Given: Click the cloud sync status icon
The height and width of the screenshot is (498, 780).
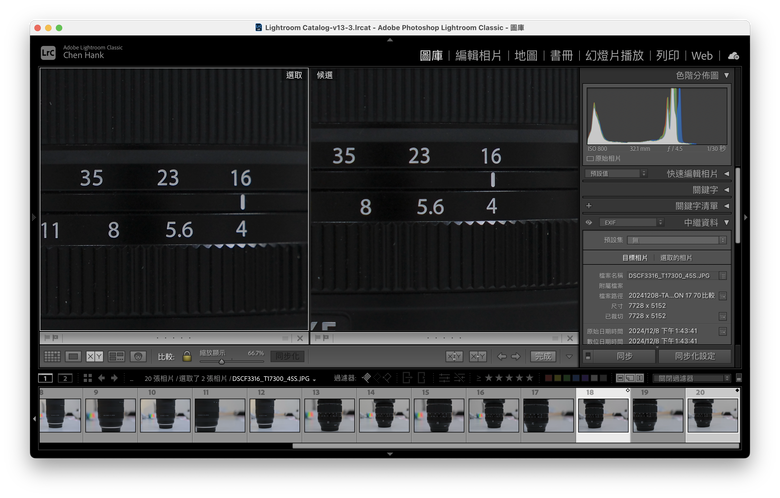Looking at the screenshot, I should point(733,56).
